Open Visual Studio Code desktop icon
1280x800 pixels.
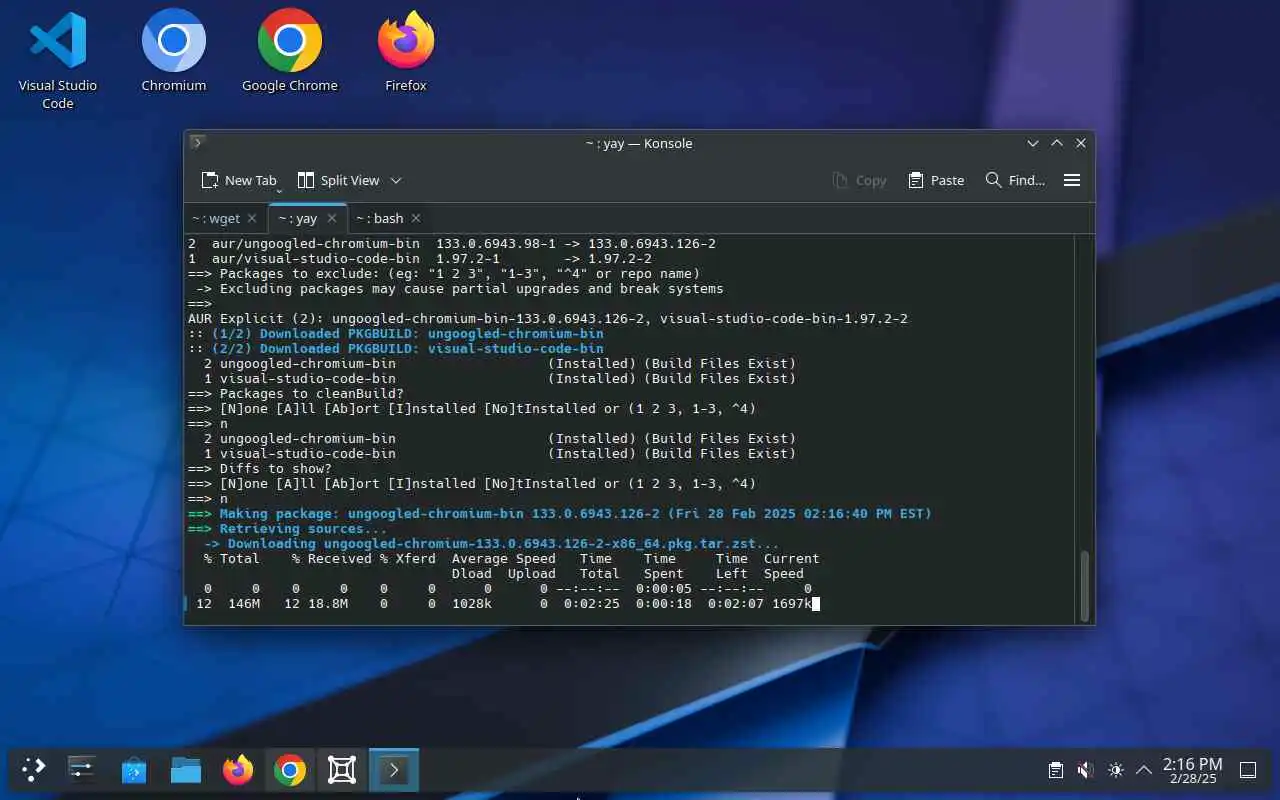coord(57,58)
